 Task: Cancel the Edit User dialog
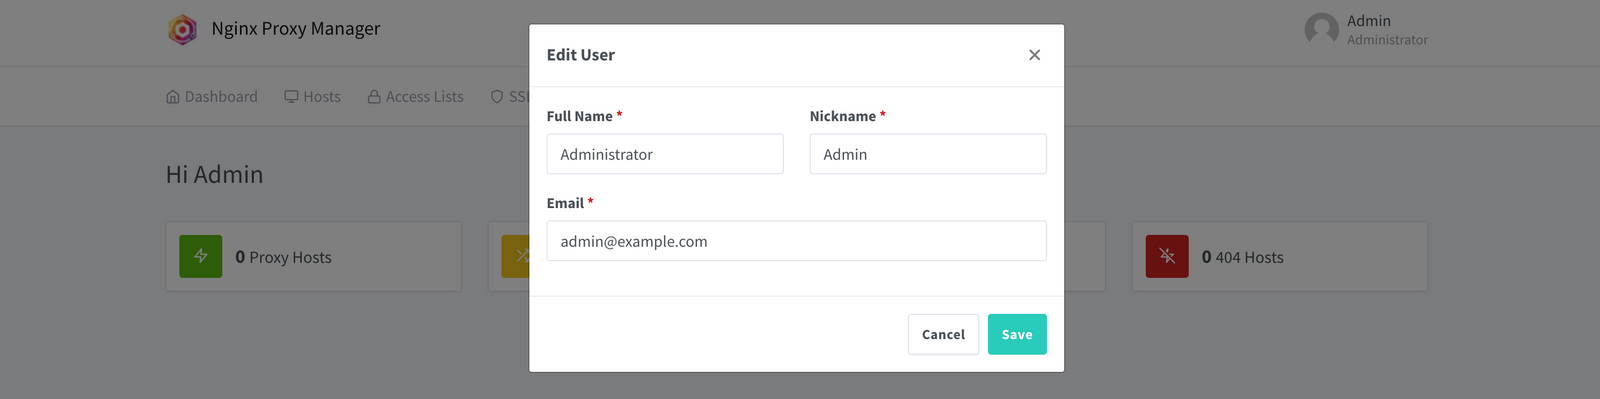[943, 334]
